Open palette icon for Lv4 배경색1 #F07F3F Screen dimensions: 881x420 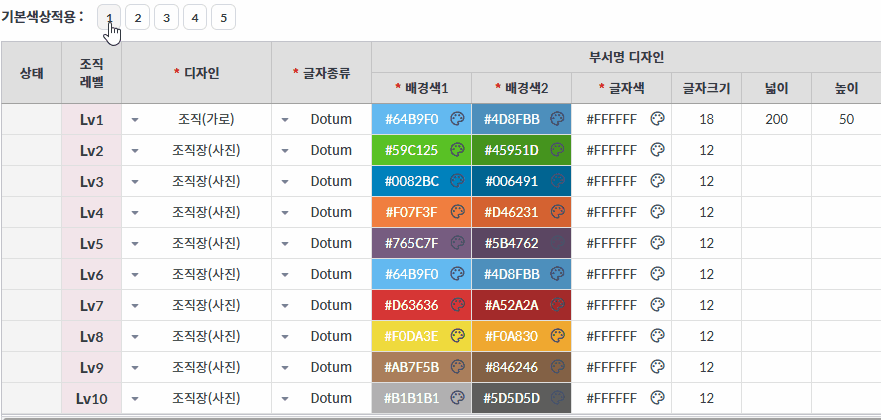click(458, 212)
